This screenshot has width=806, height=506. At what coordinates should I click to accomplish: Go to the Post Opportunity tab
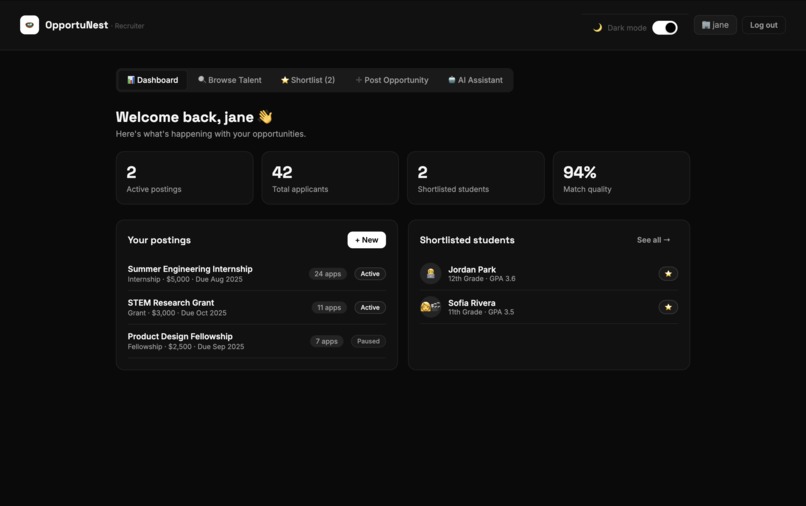(x=392, y=80)
